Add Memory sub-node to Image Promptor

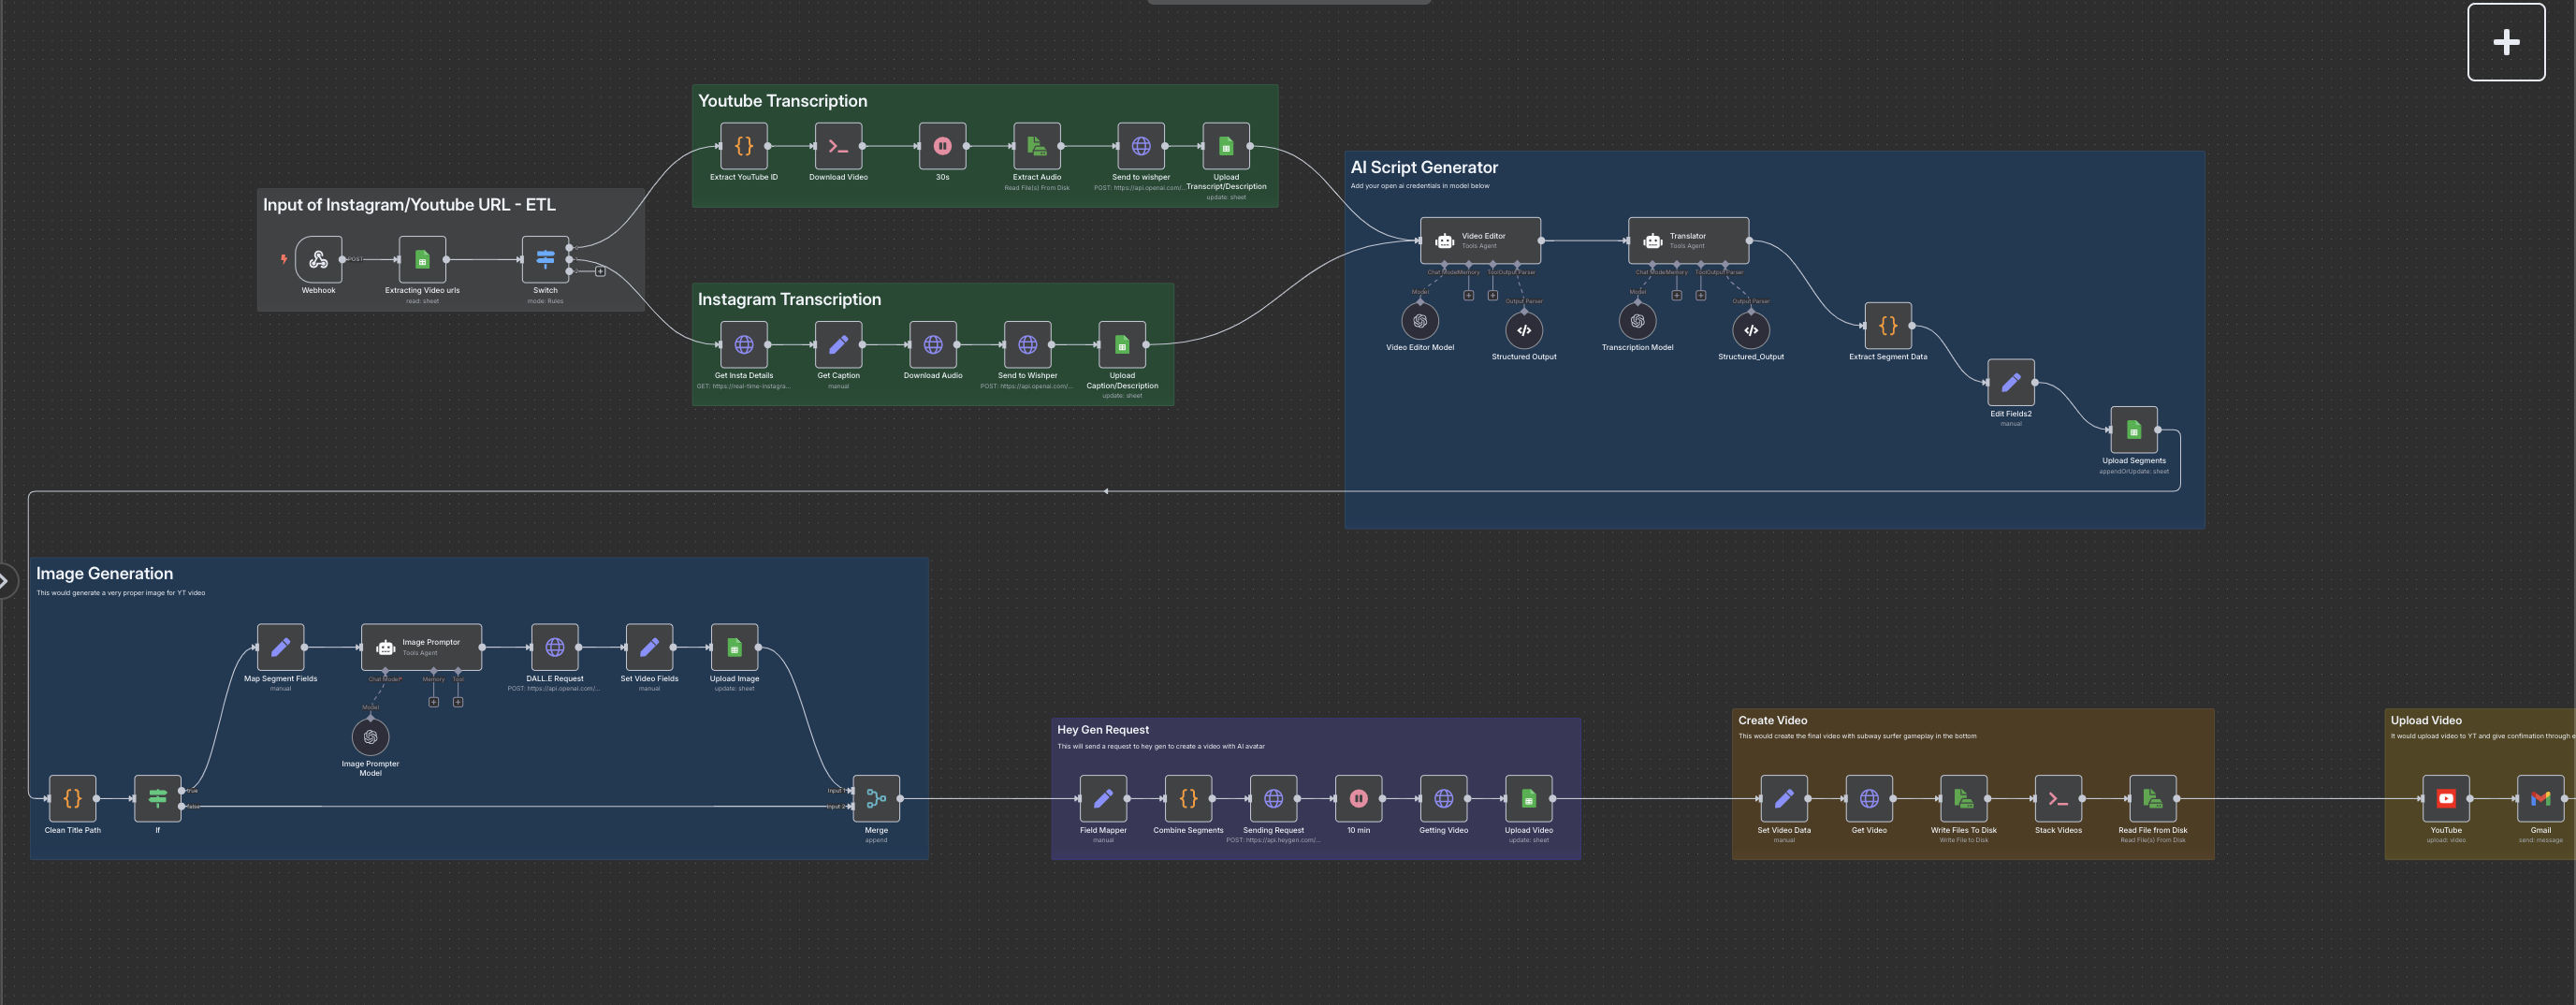click(x=433, y=702)
